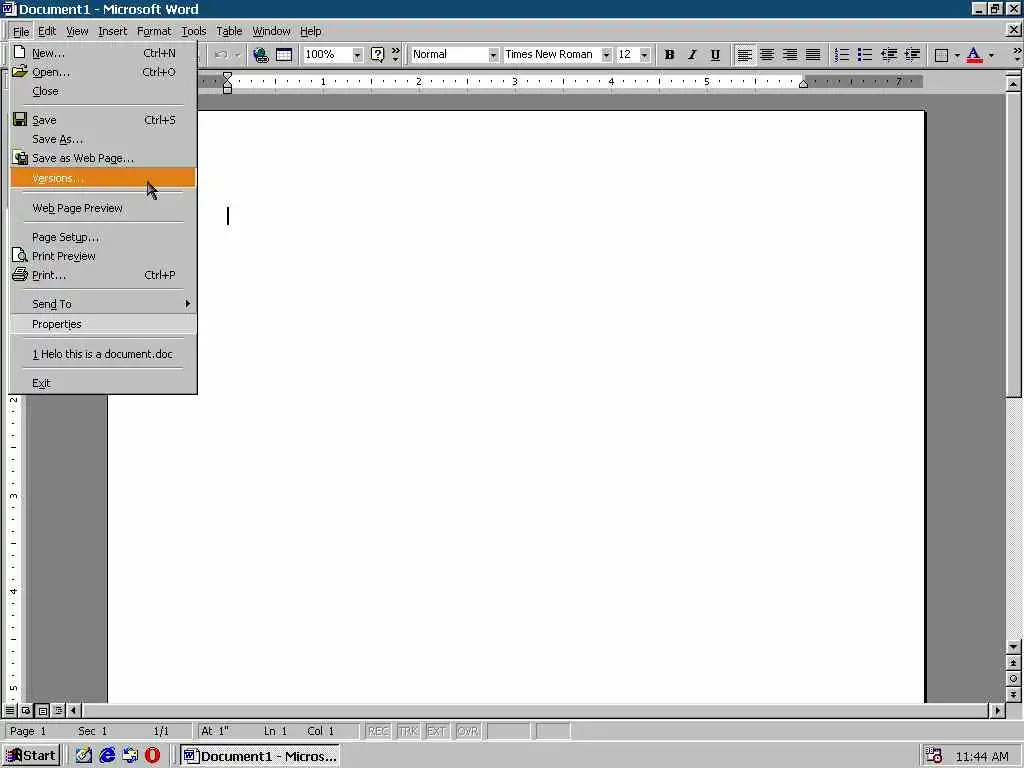Open the Table menu

pos(229,31)
